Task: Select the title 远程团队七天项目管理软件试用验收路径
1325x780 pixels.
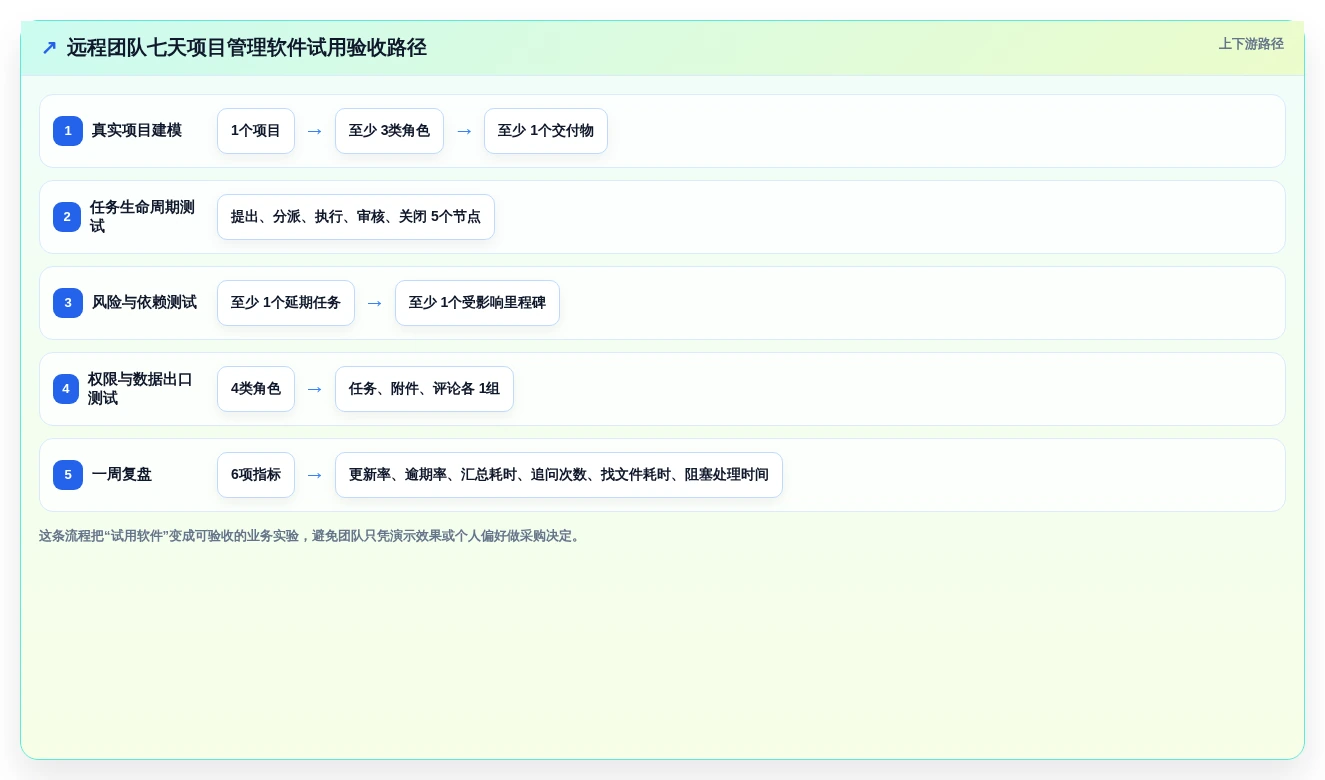Action: tap(247, 48)
